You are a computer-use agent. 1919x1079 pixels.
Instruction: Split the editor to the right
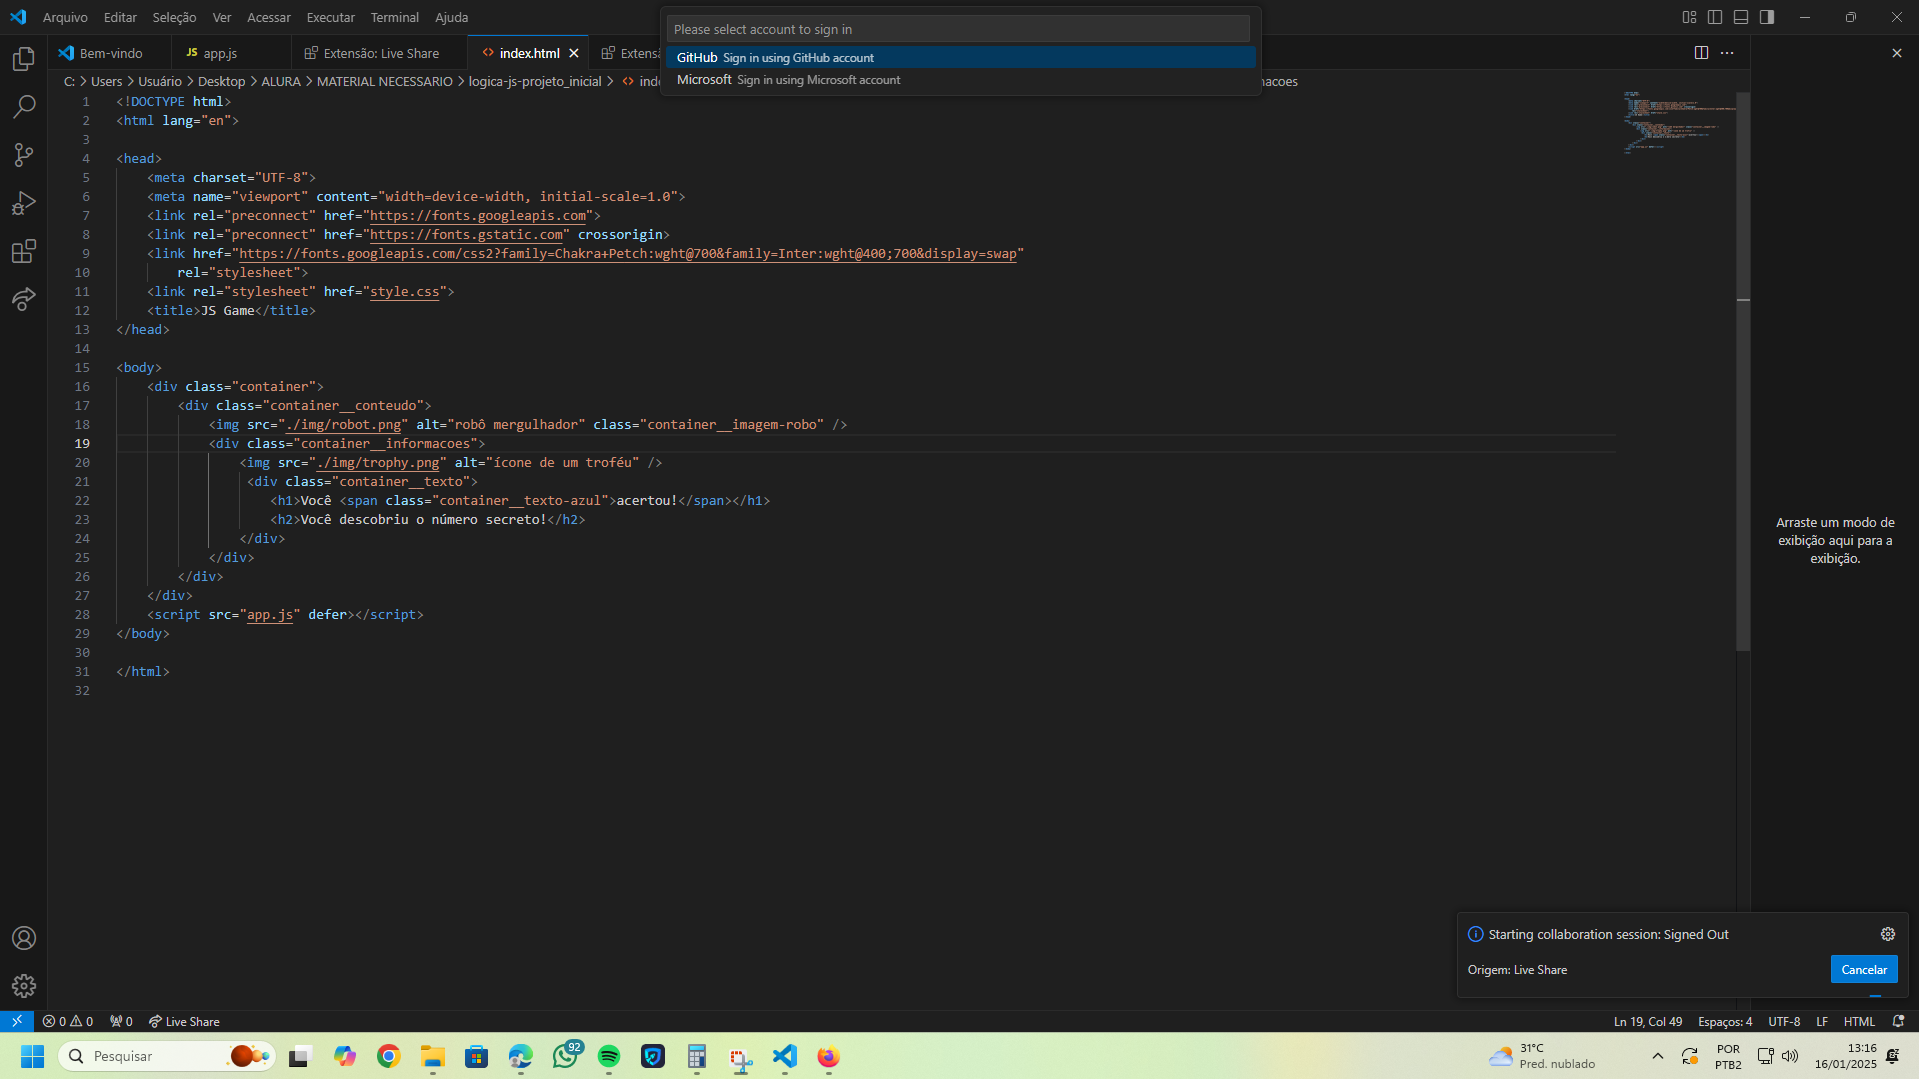(1701, 53)
